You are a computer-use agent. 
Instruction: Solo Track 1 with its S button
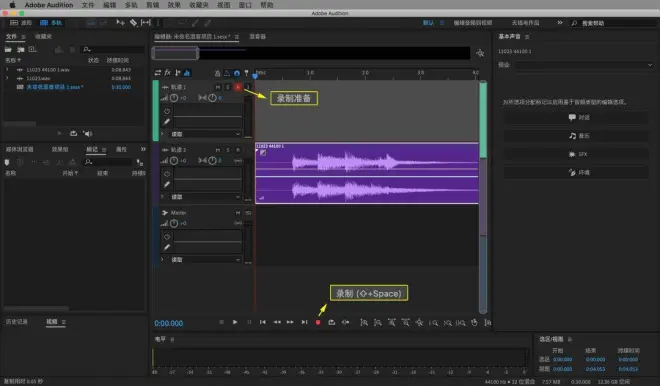coord(228,87)
